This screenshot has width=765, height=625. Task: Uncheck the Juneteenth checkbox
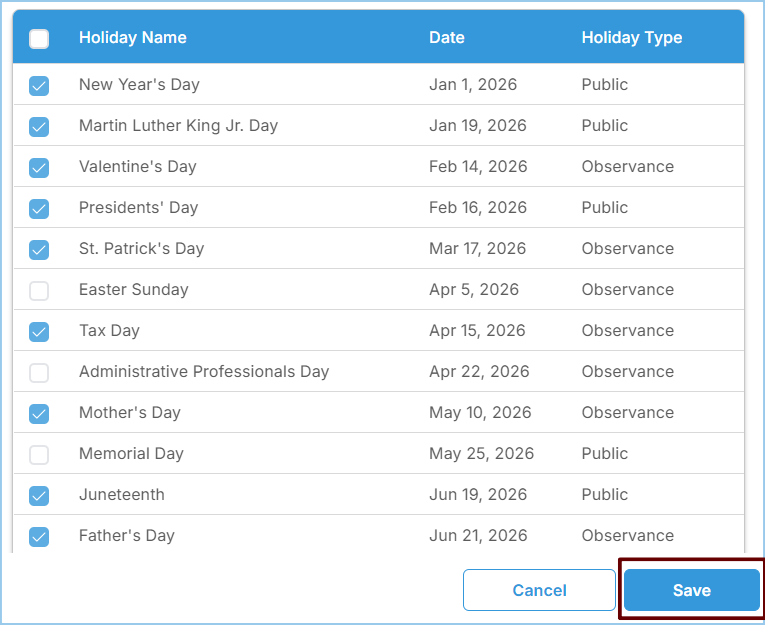(x=39, y=496)
